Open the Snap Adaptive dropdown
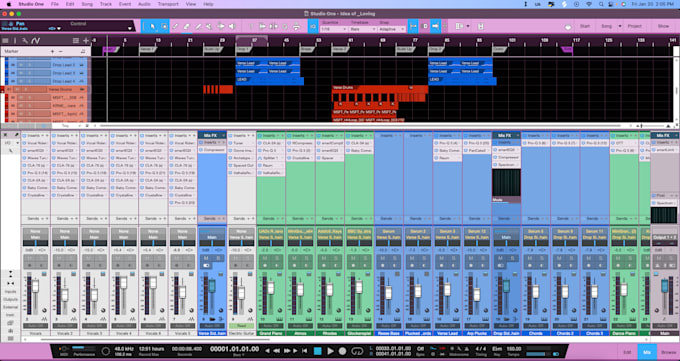 [392, 29]
